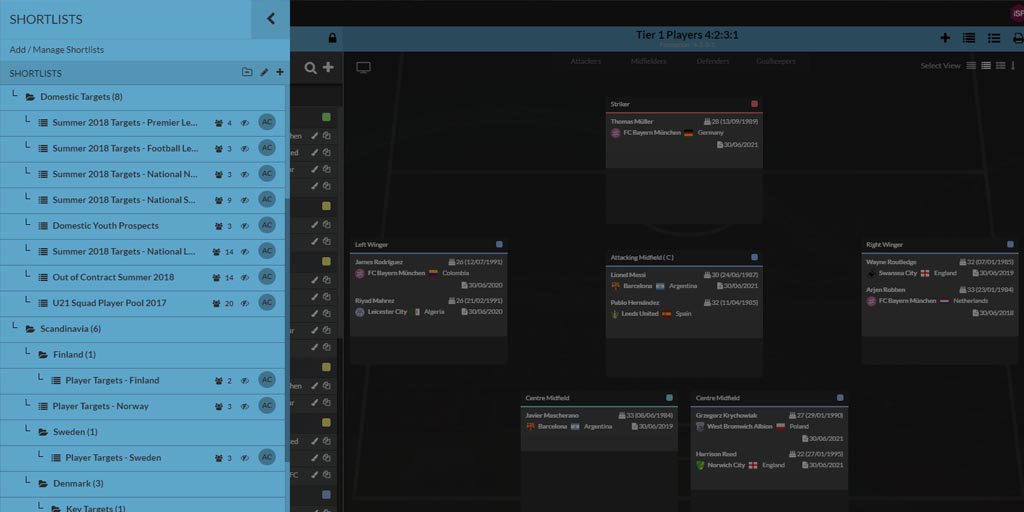Click AC avatar on Player Targets - Sweden row
1024x512 pixels.
[266, 457]
